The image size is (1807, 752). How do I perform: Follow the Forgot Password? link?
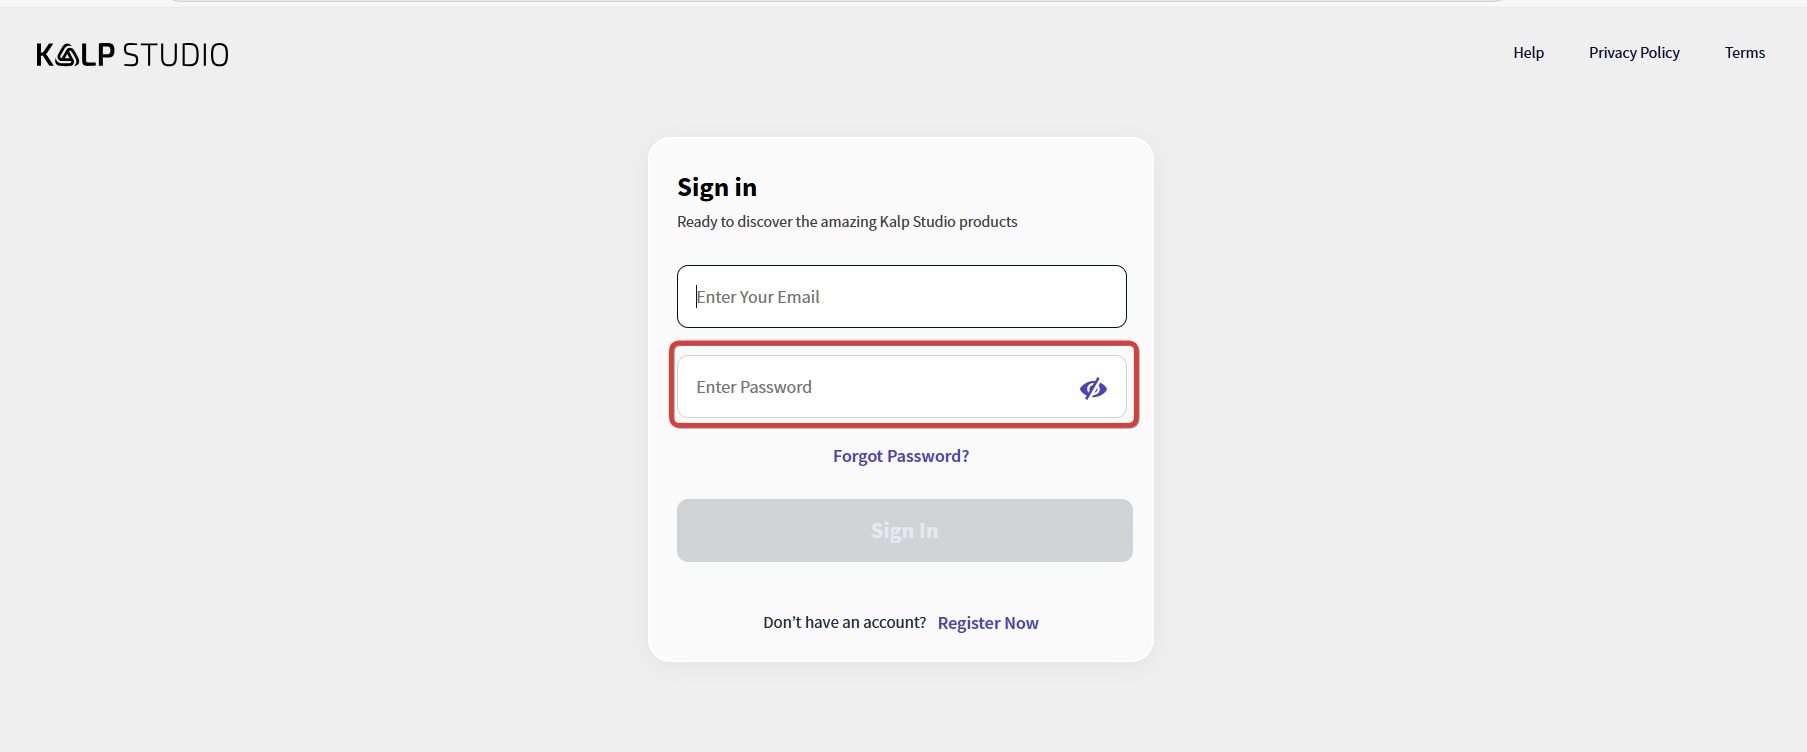point(900,456)
